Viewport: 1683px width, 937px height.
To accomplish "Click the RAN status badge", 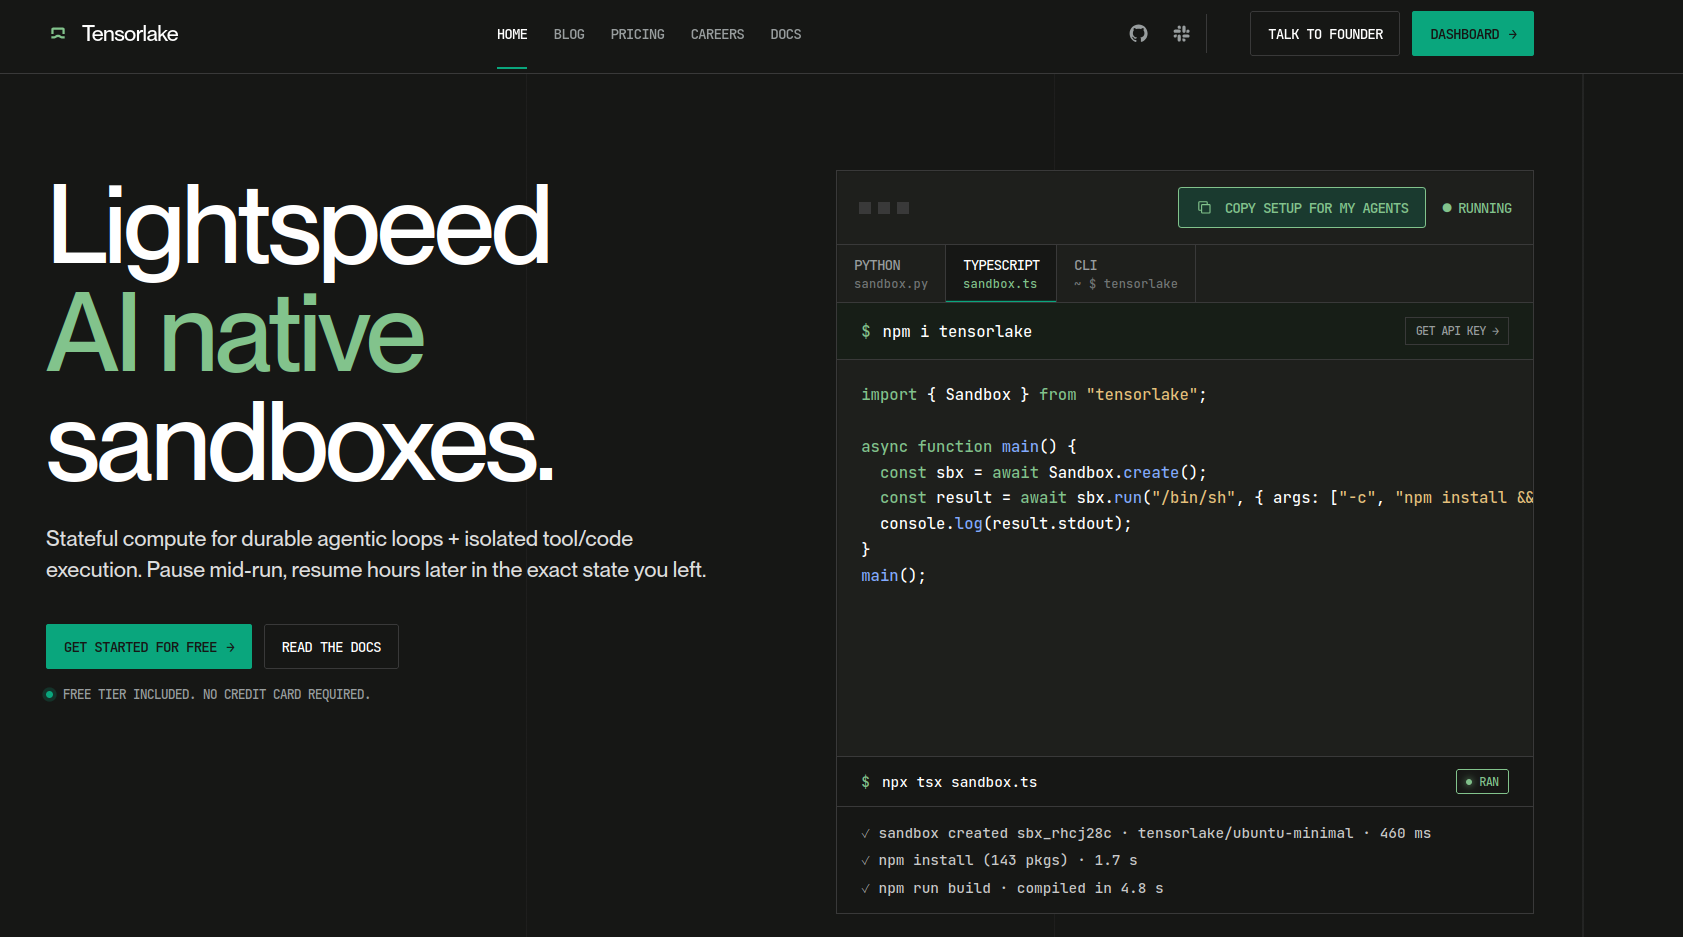I will pos(1482,782).
